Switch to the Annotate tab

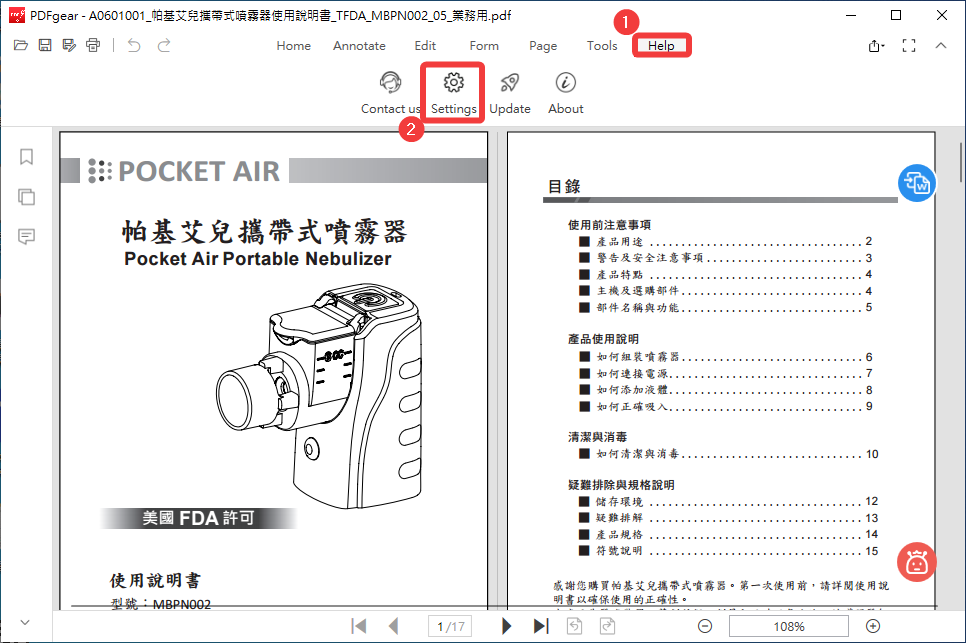point(359,46)
